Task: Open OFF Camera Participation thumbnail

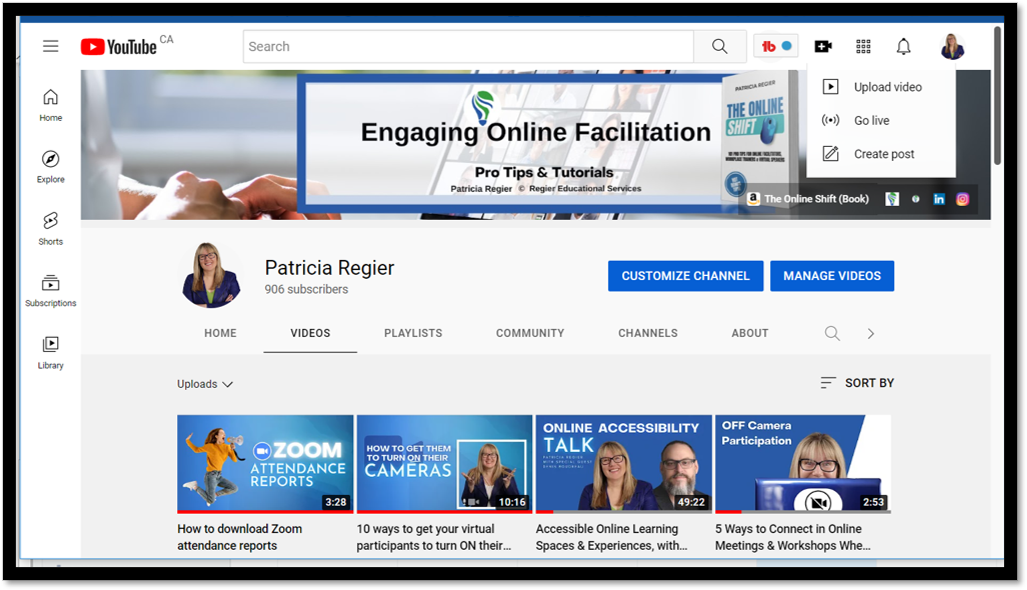Action: [x=803, y=464]
